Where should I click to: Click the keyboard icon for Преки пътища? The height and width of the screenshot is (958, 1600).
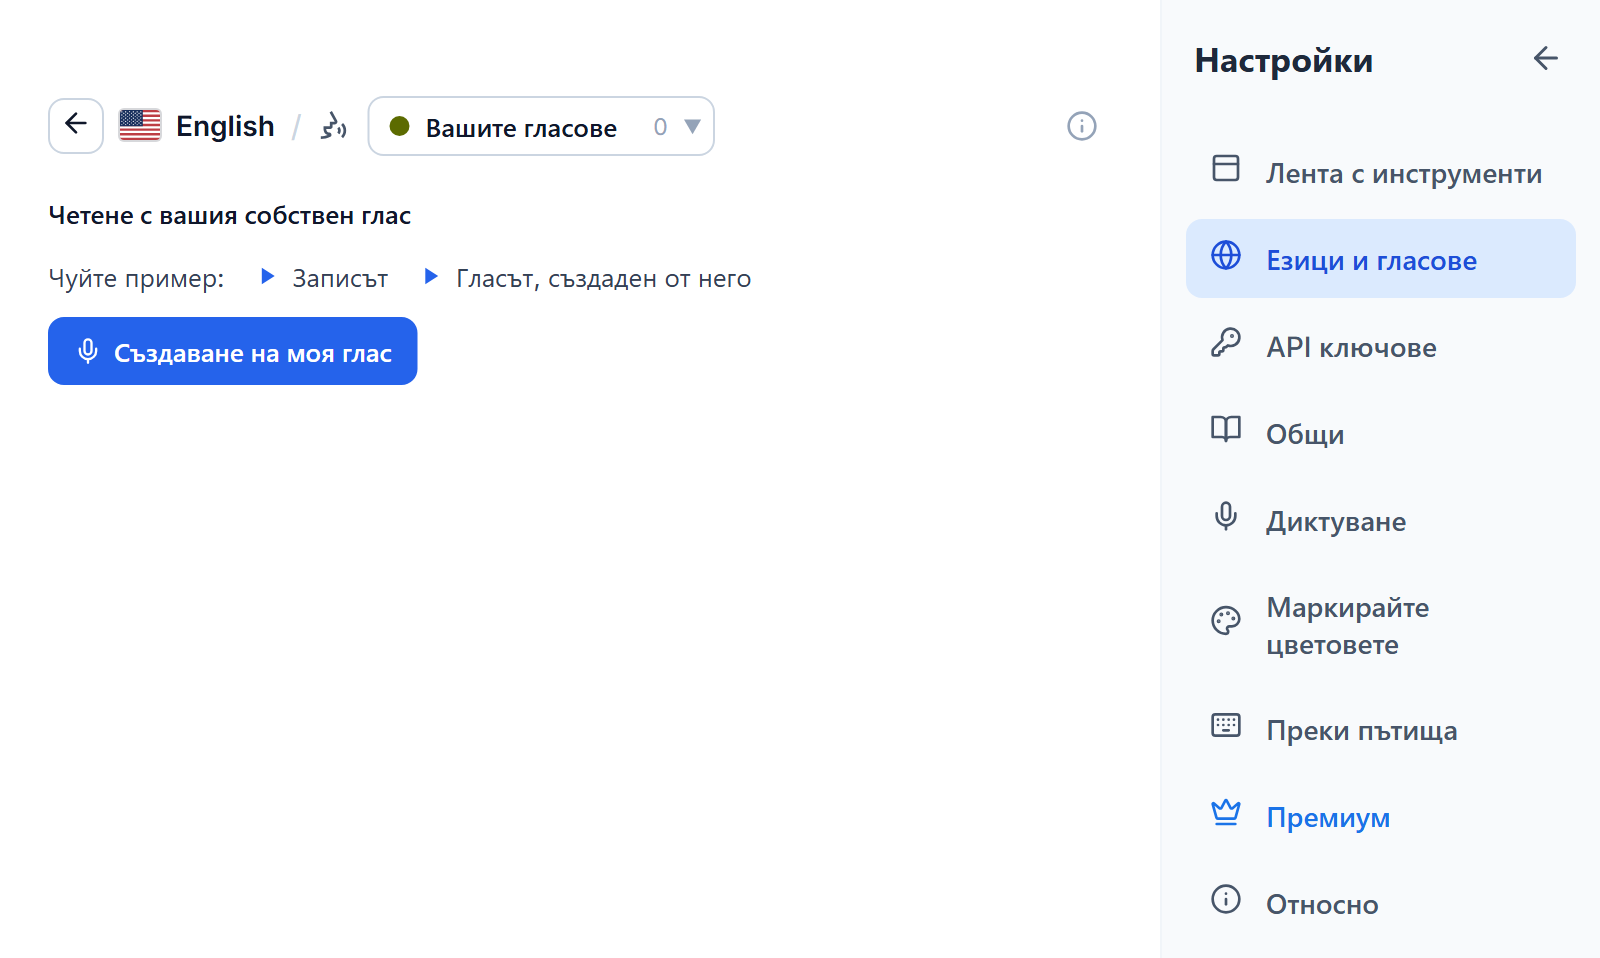click(1226, 725)
